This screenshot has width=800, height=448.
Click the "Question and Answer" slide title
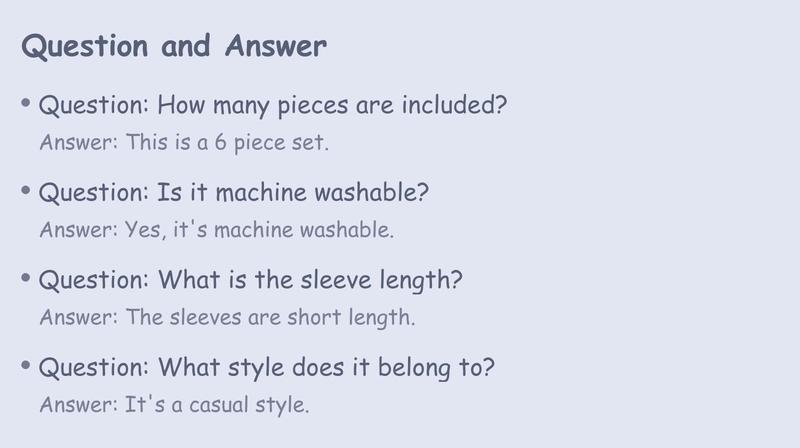174,46
